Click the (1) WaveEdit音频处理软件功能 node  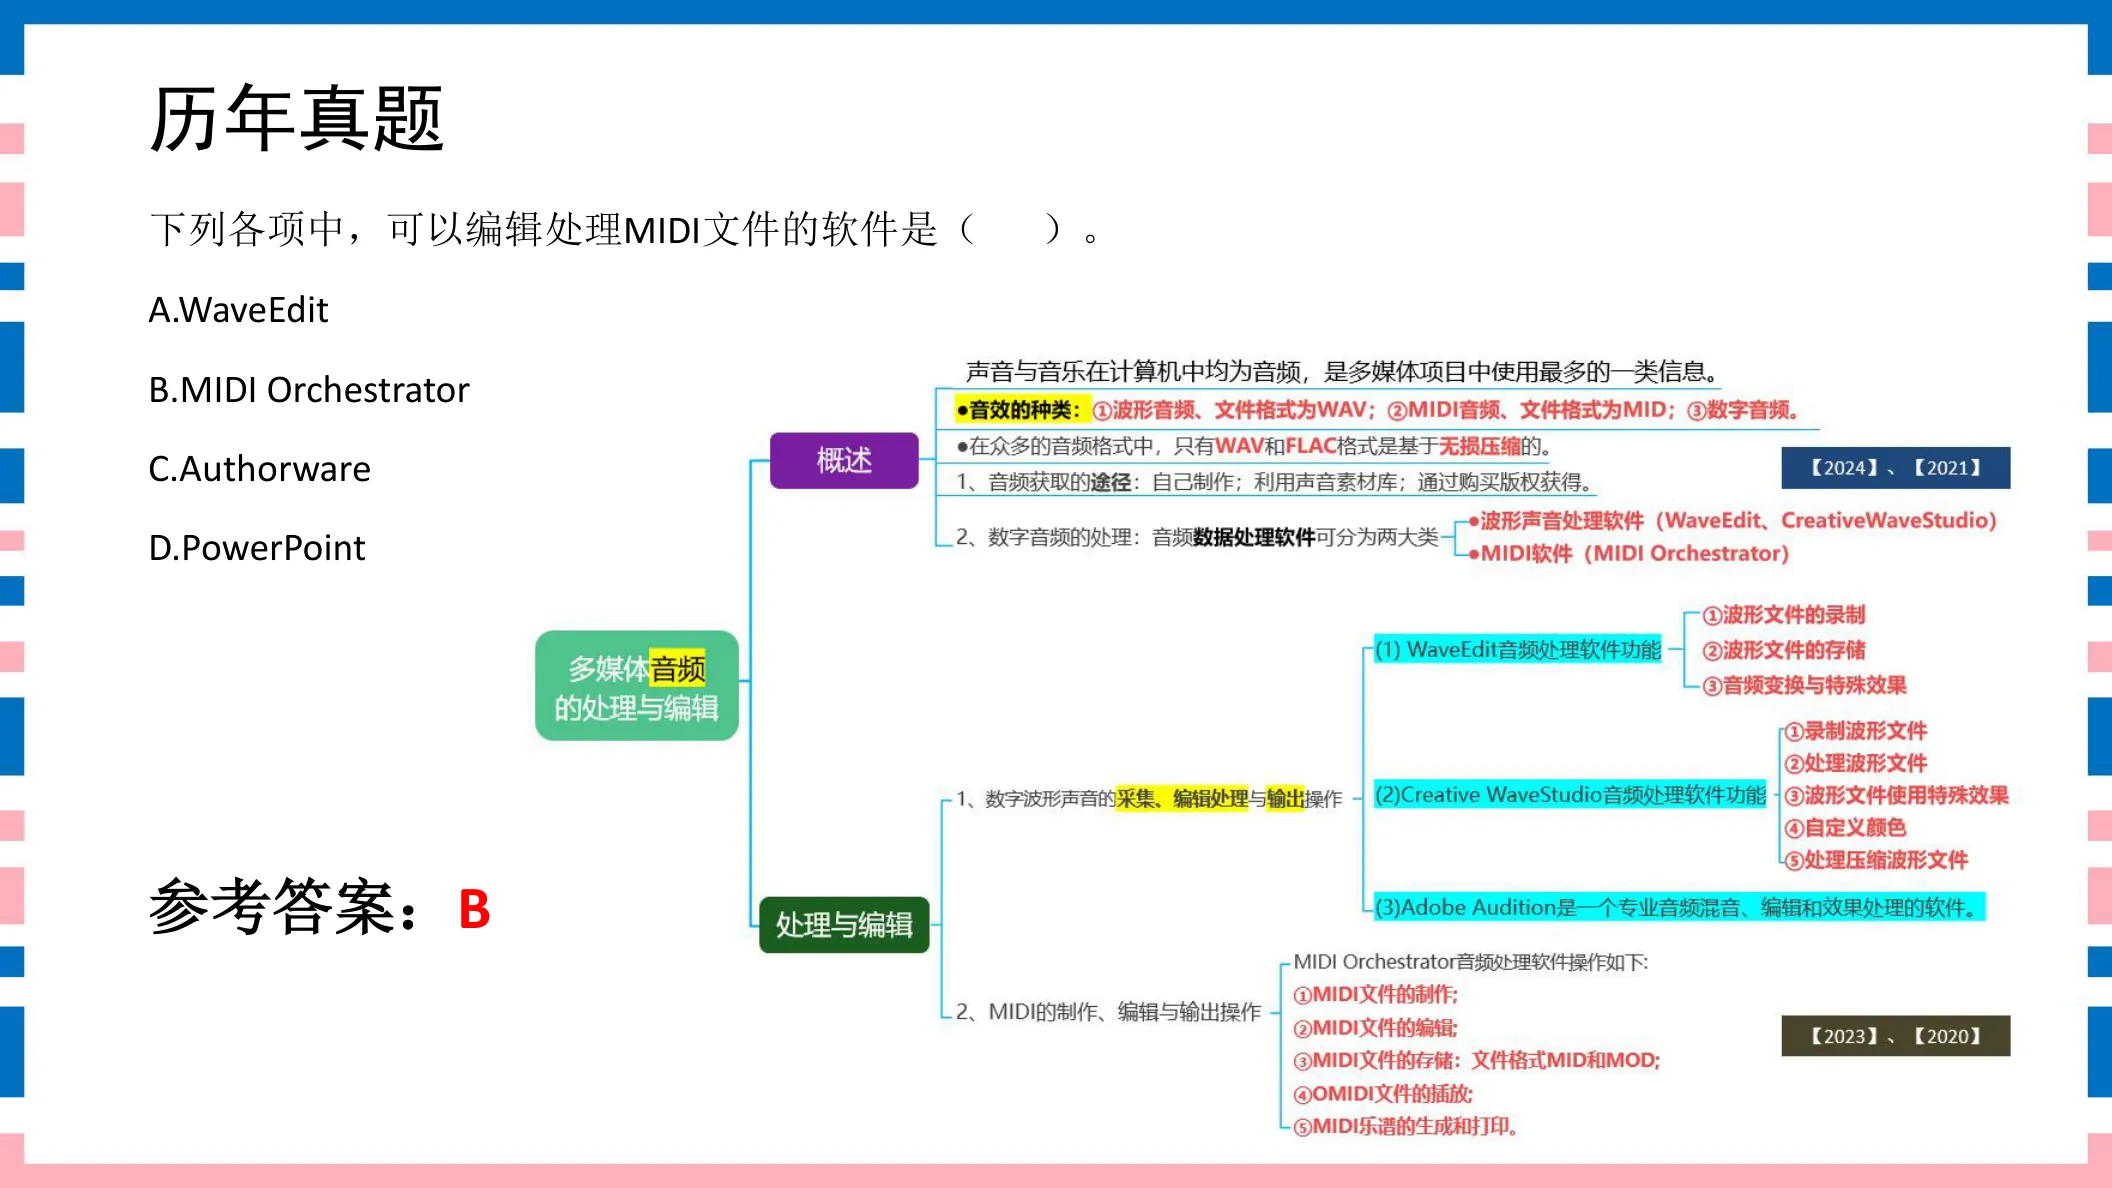pyautogui.click(x=1517, y=649)
